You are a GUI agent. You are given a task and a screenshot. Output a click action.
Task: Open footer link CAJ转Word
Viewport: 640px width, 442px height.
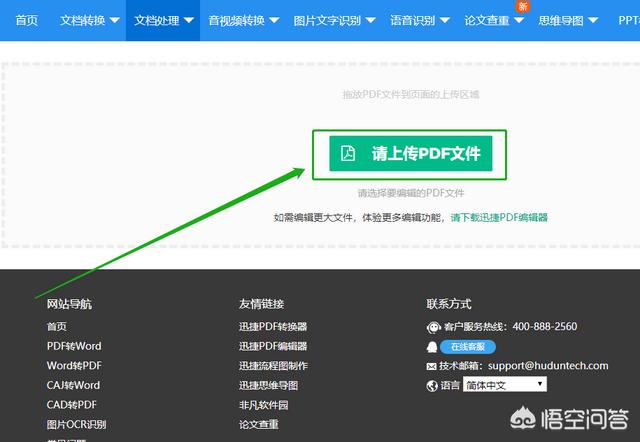[73, 385]
